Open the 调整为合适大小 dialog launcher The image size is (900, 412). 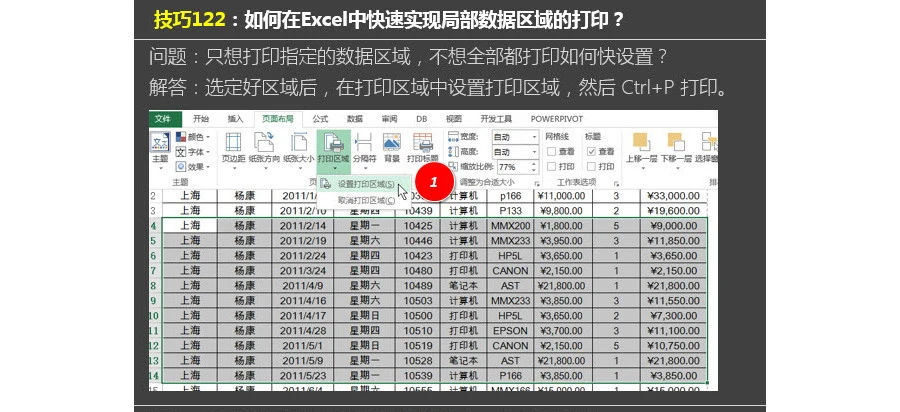[x=537, y=183]
